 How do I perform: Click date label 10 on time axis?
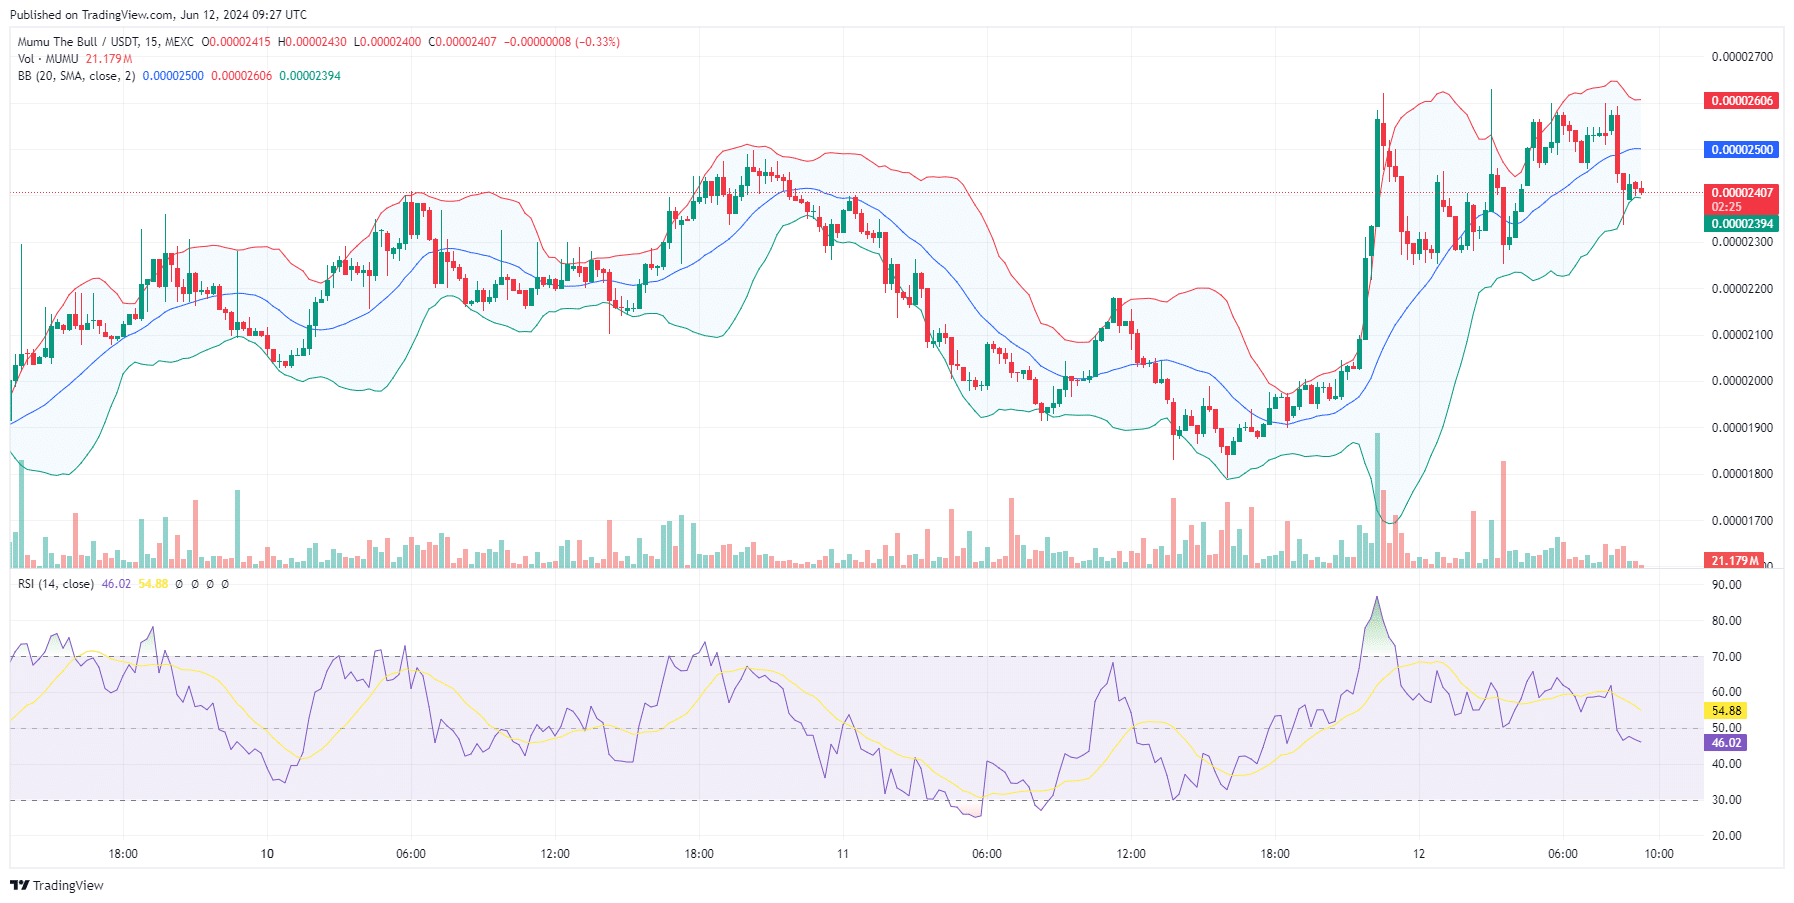pos(267,854)
